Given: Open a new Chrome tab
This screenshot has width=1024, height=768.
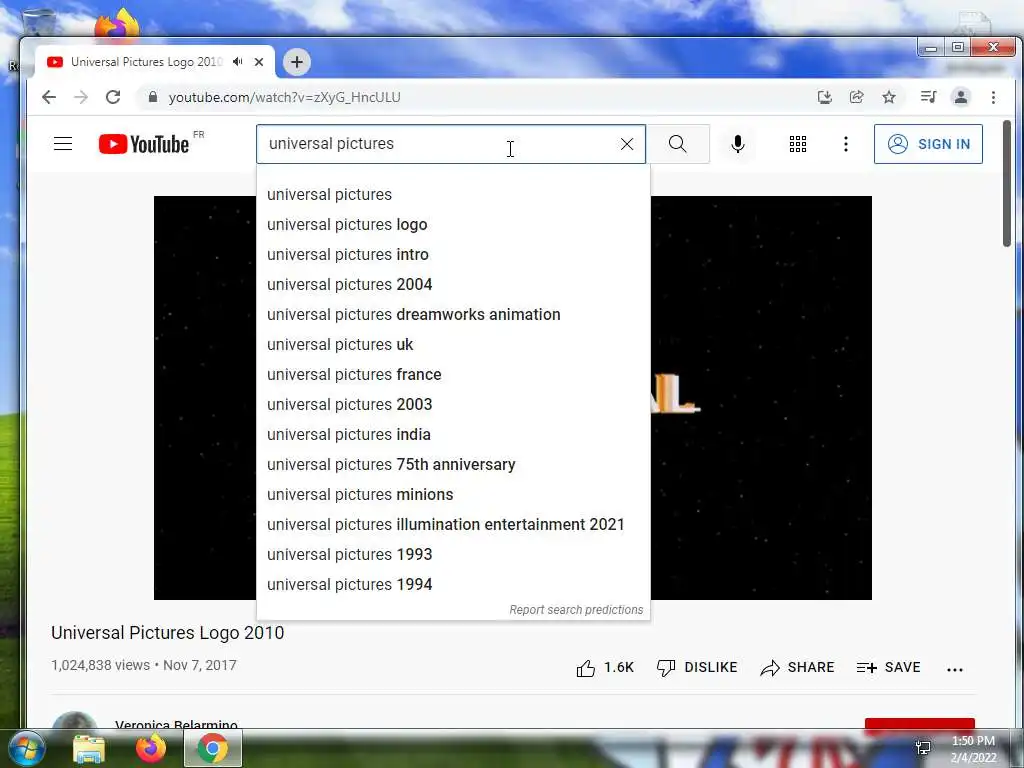Looking at the screenshot, I should pyautogui.click(x=296, y=62).
